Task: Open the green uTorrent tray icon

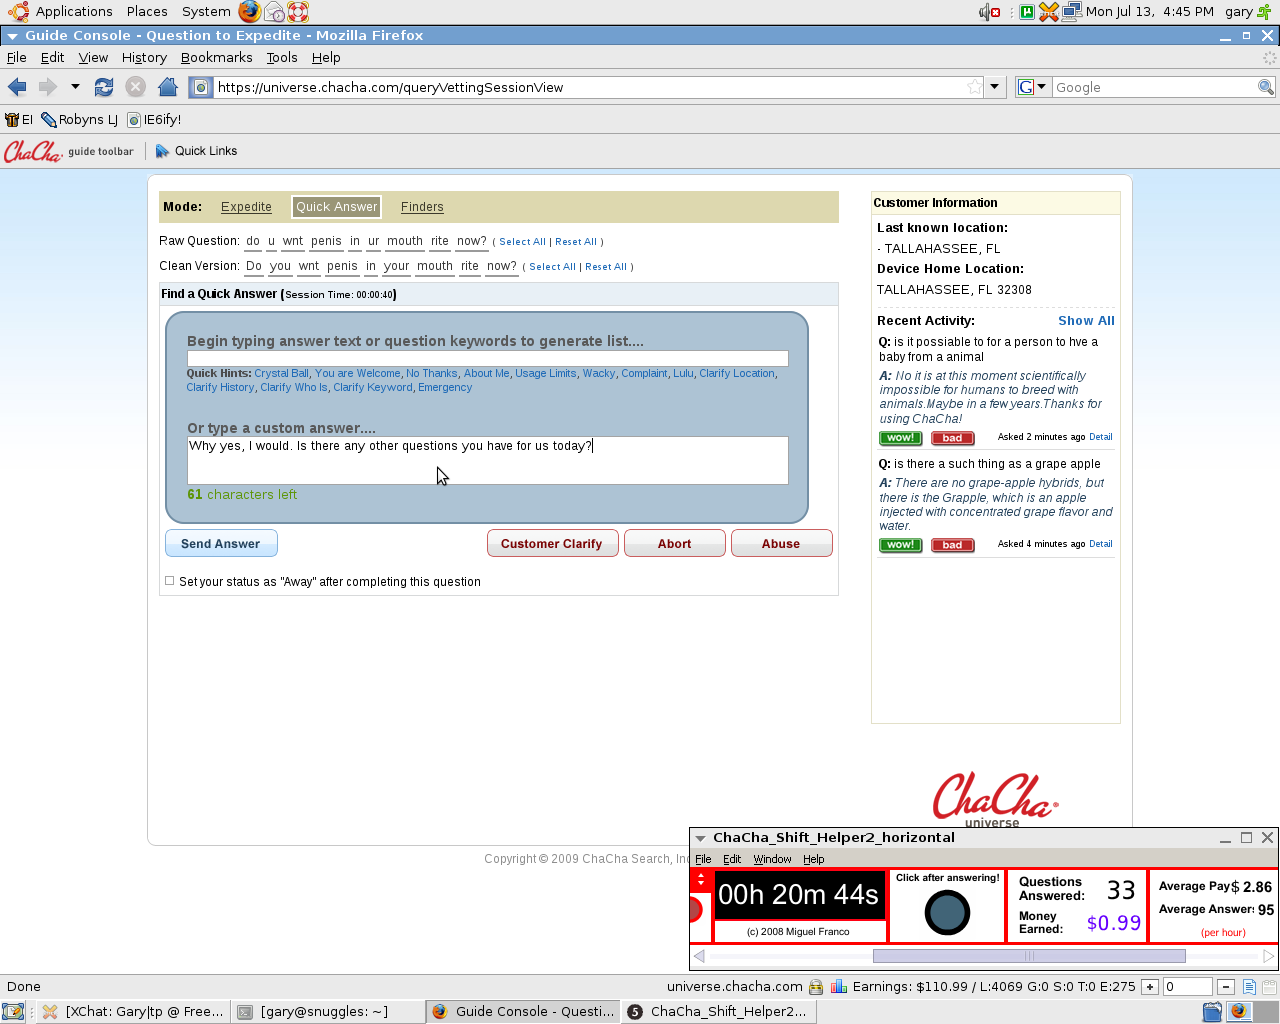Action: coord(1026,12)
